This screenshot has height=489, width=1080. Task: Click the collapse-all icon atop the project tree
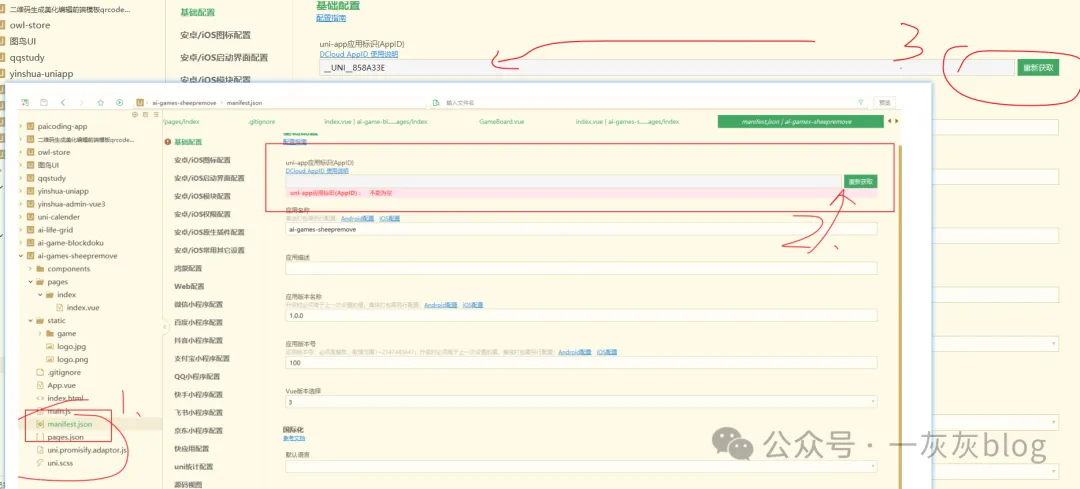tap(135, 114)
